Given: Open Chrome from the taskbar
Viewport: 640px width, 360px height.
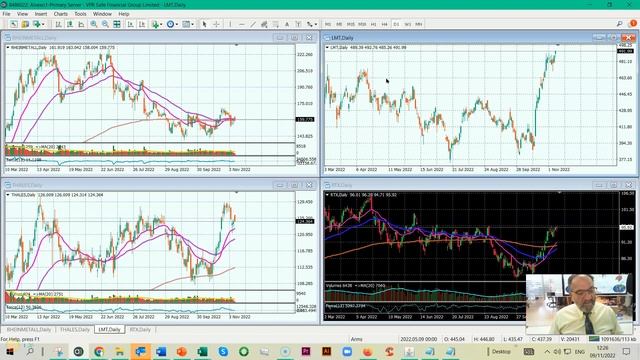Looking at the screenshot, I should click(99, 351).
